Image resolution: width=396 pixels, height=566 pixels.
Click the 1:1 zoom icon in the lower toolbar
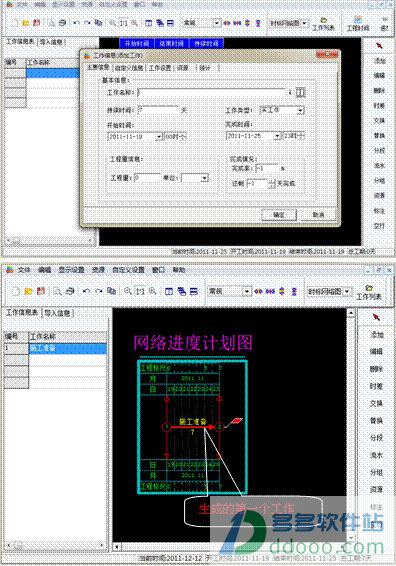pyautogui.click(x=140, y=291)
